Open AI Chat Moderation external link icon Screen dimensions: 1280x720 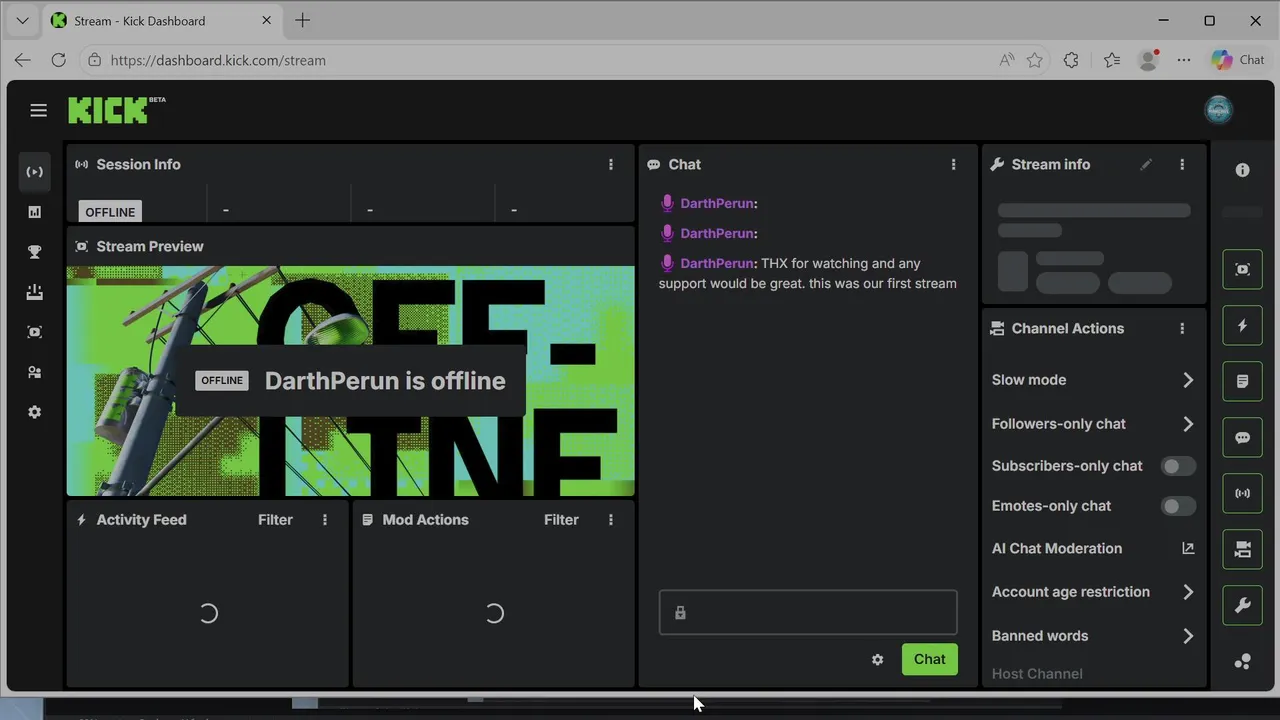[1188, 548]
